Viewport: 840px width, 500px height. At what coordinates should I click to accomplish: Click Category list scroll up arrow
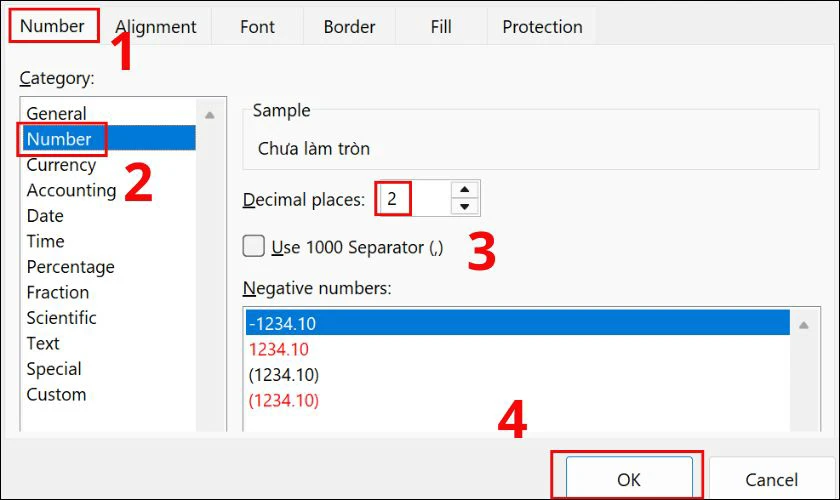[210, 115]
